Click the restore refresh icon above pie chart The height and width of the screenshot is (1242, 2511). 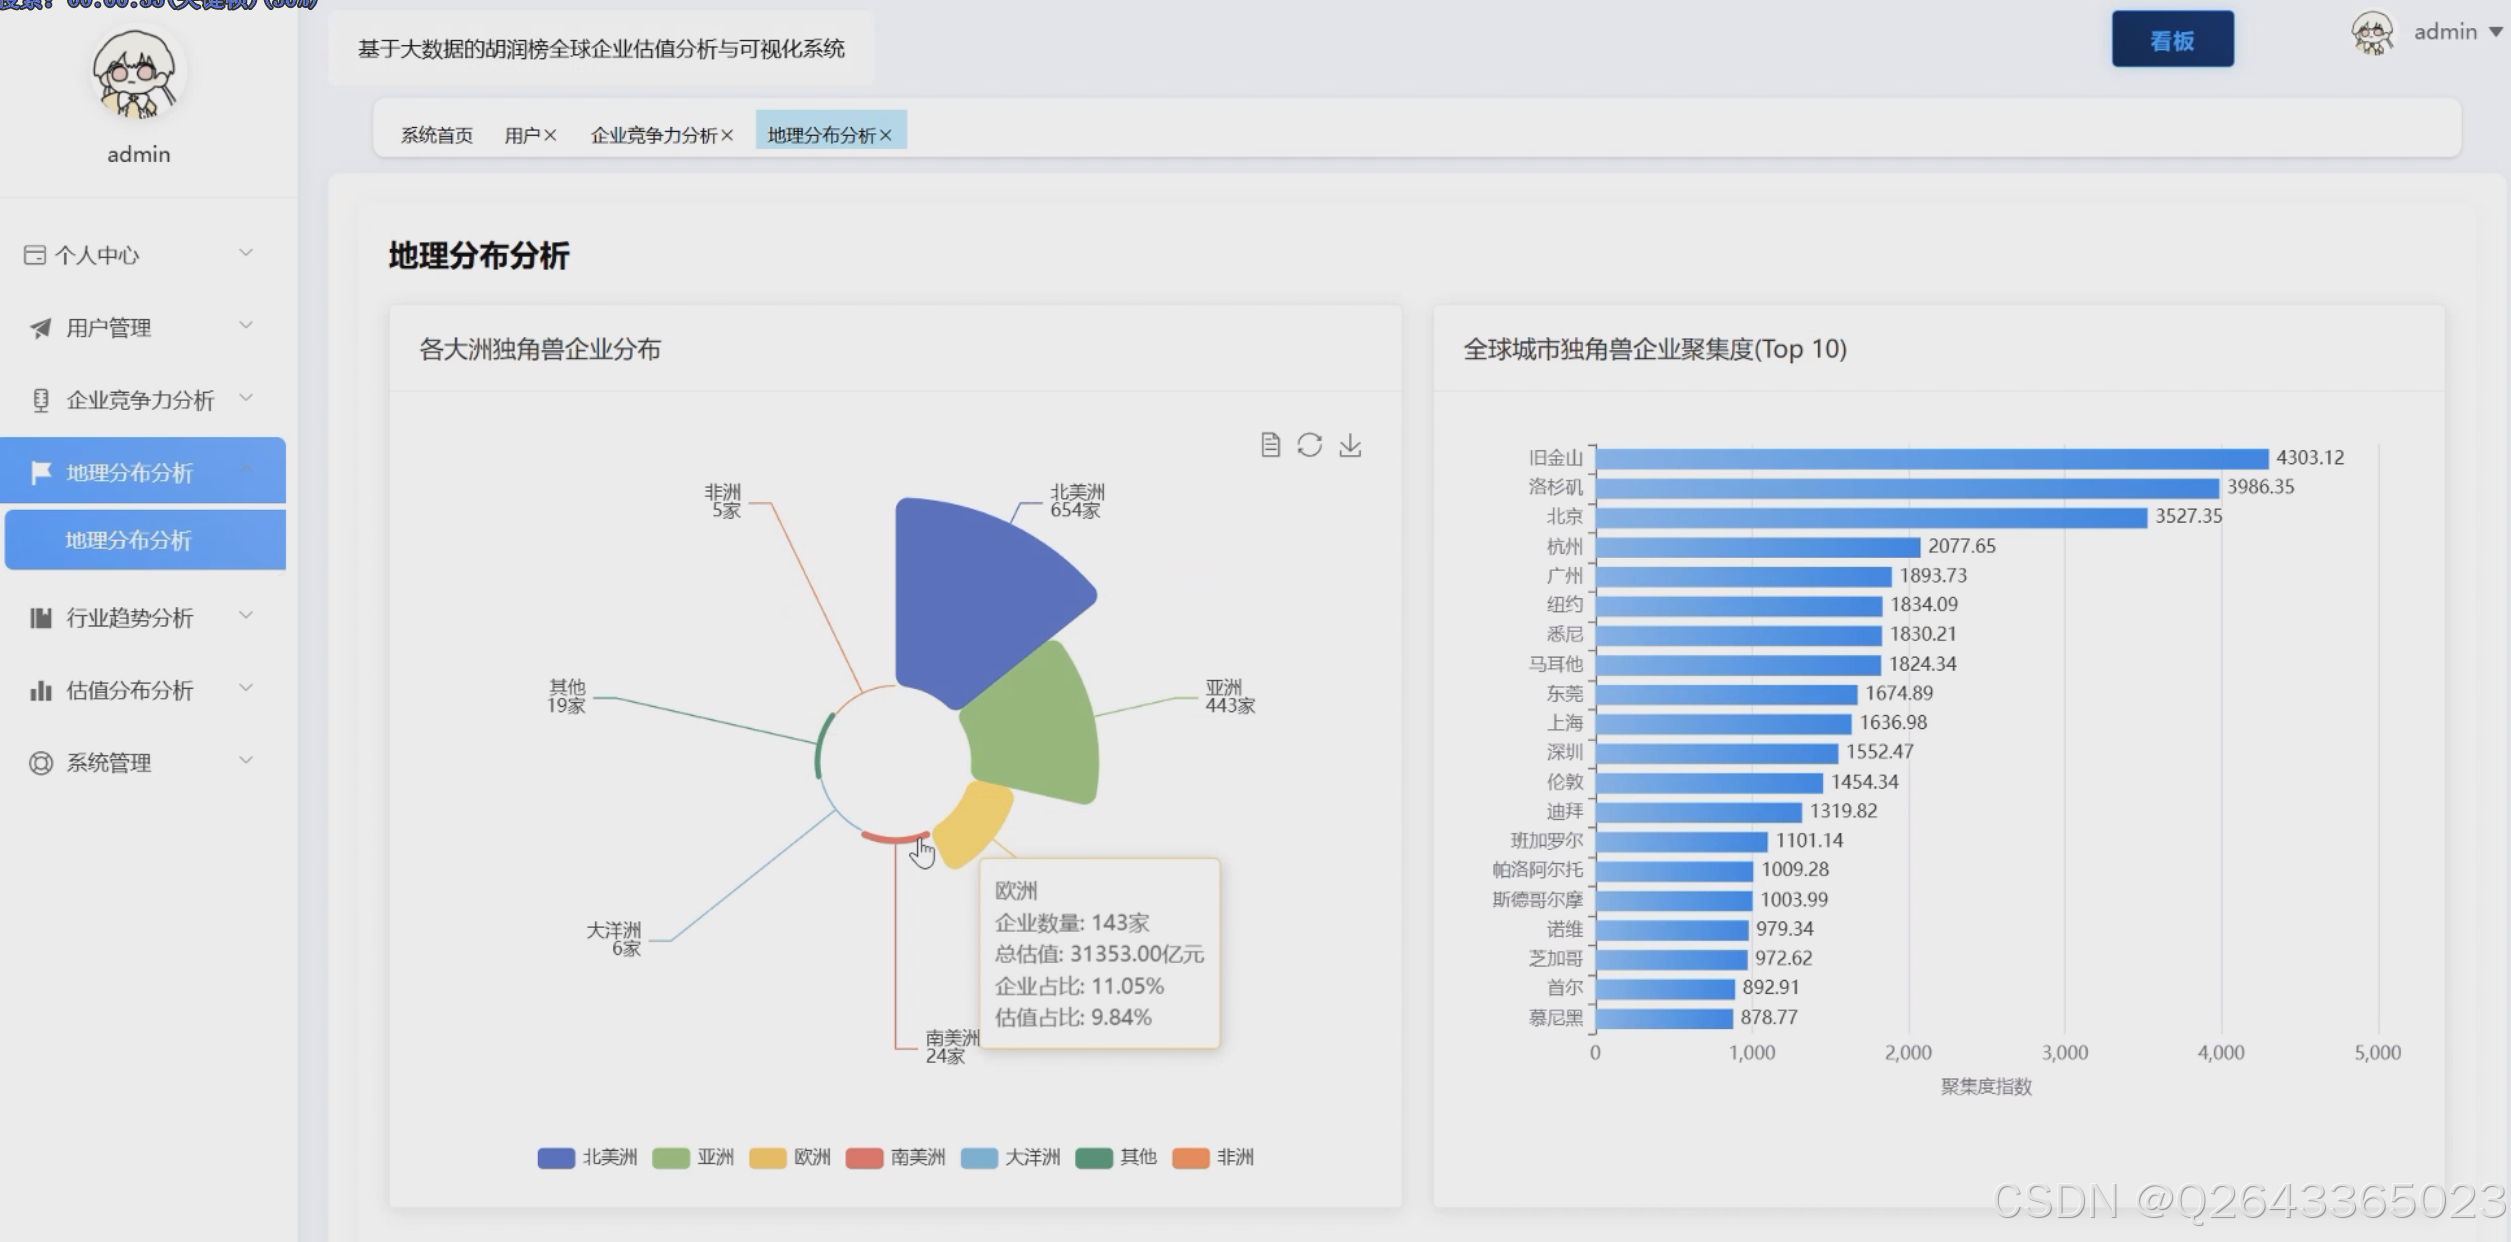pyautogui.click(x=1309, y=445)
